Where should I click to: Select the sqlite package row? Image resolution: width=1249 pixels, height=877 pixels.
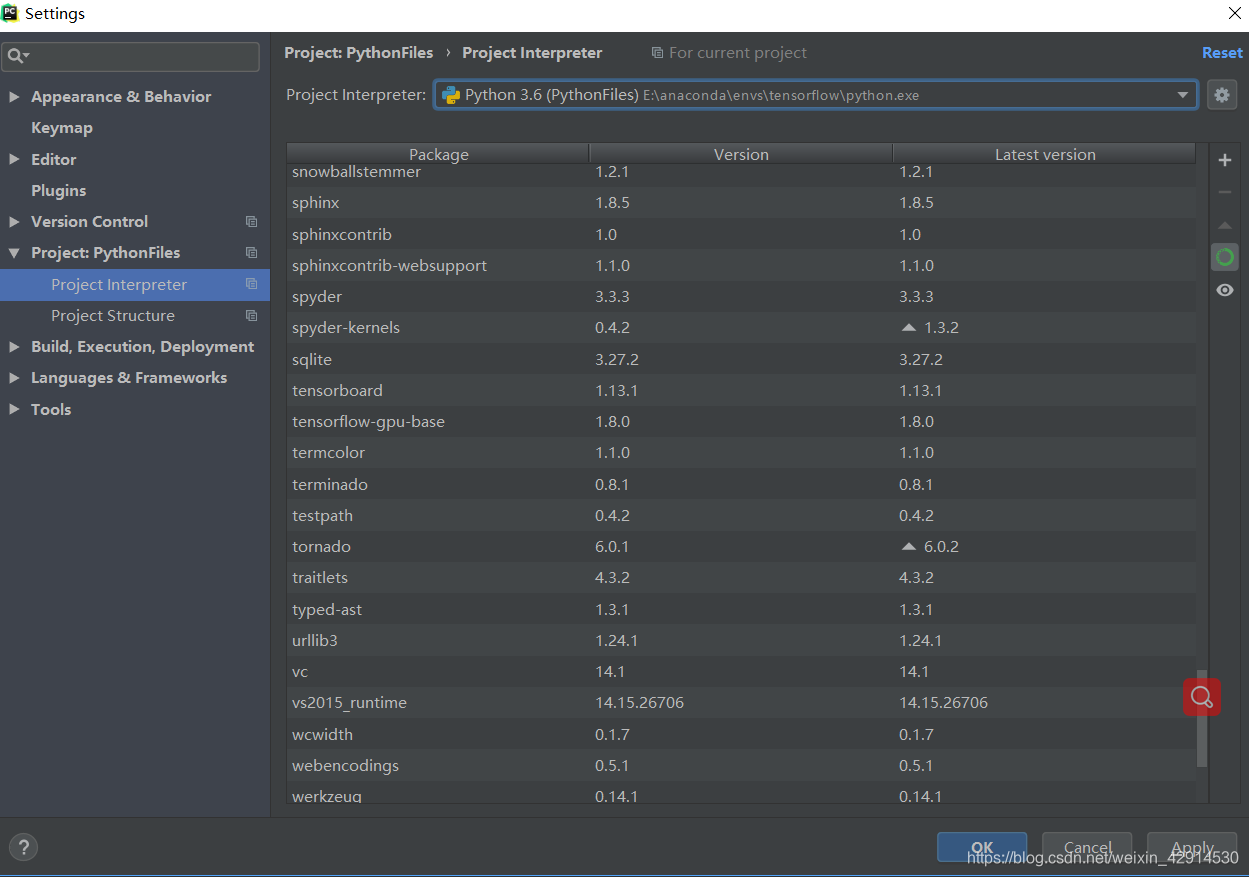(741, 359)
